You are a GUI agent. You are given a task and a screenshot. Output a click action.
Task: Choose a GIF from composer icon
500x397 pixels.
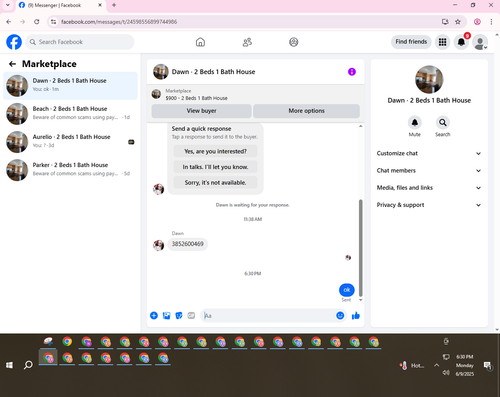click(191, 315)
